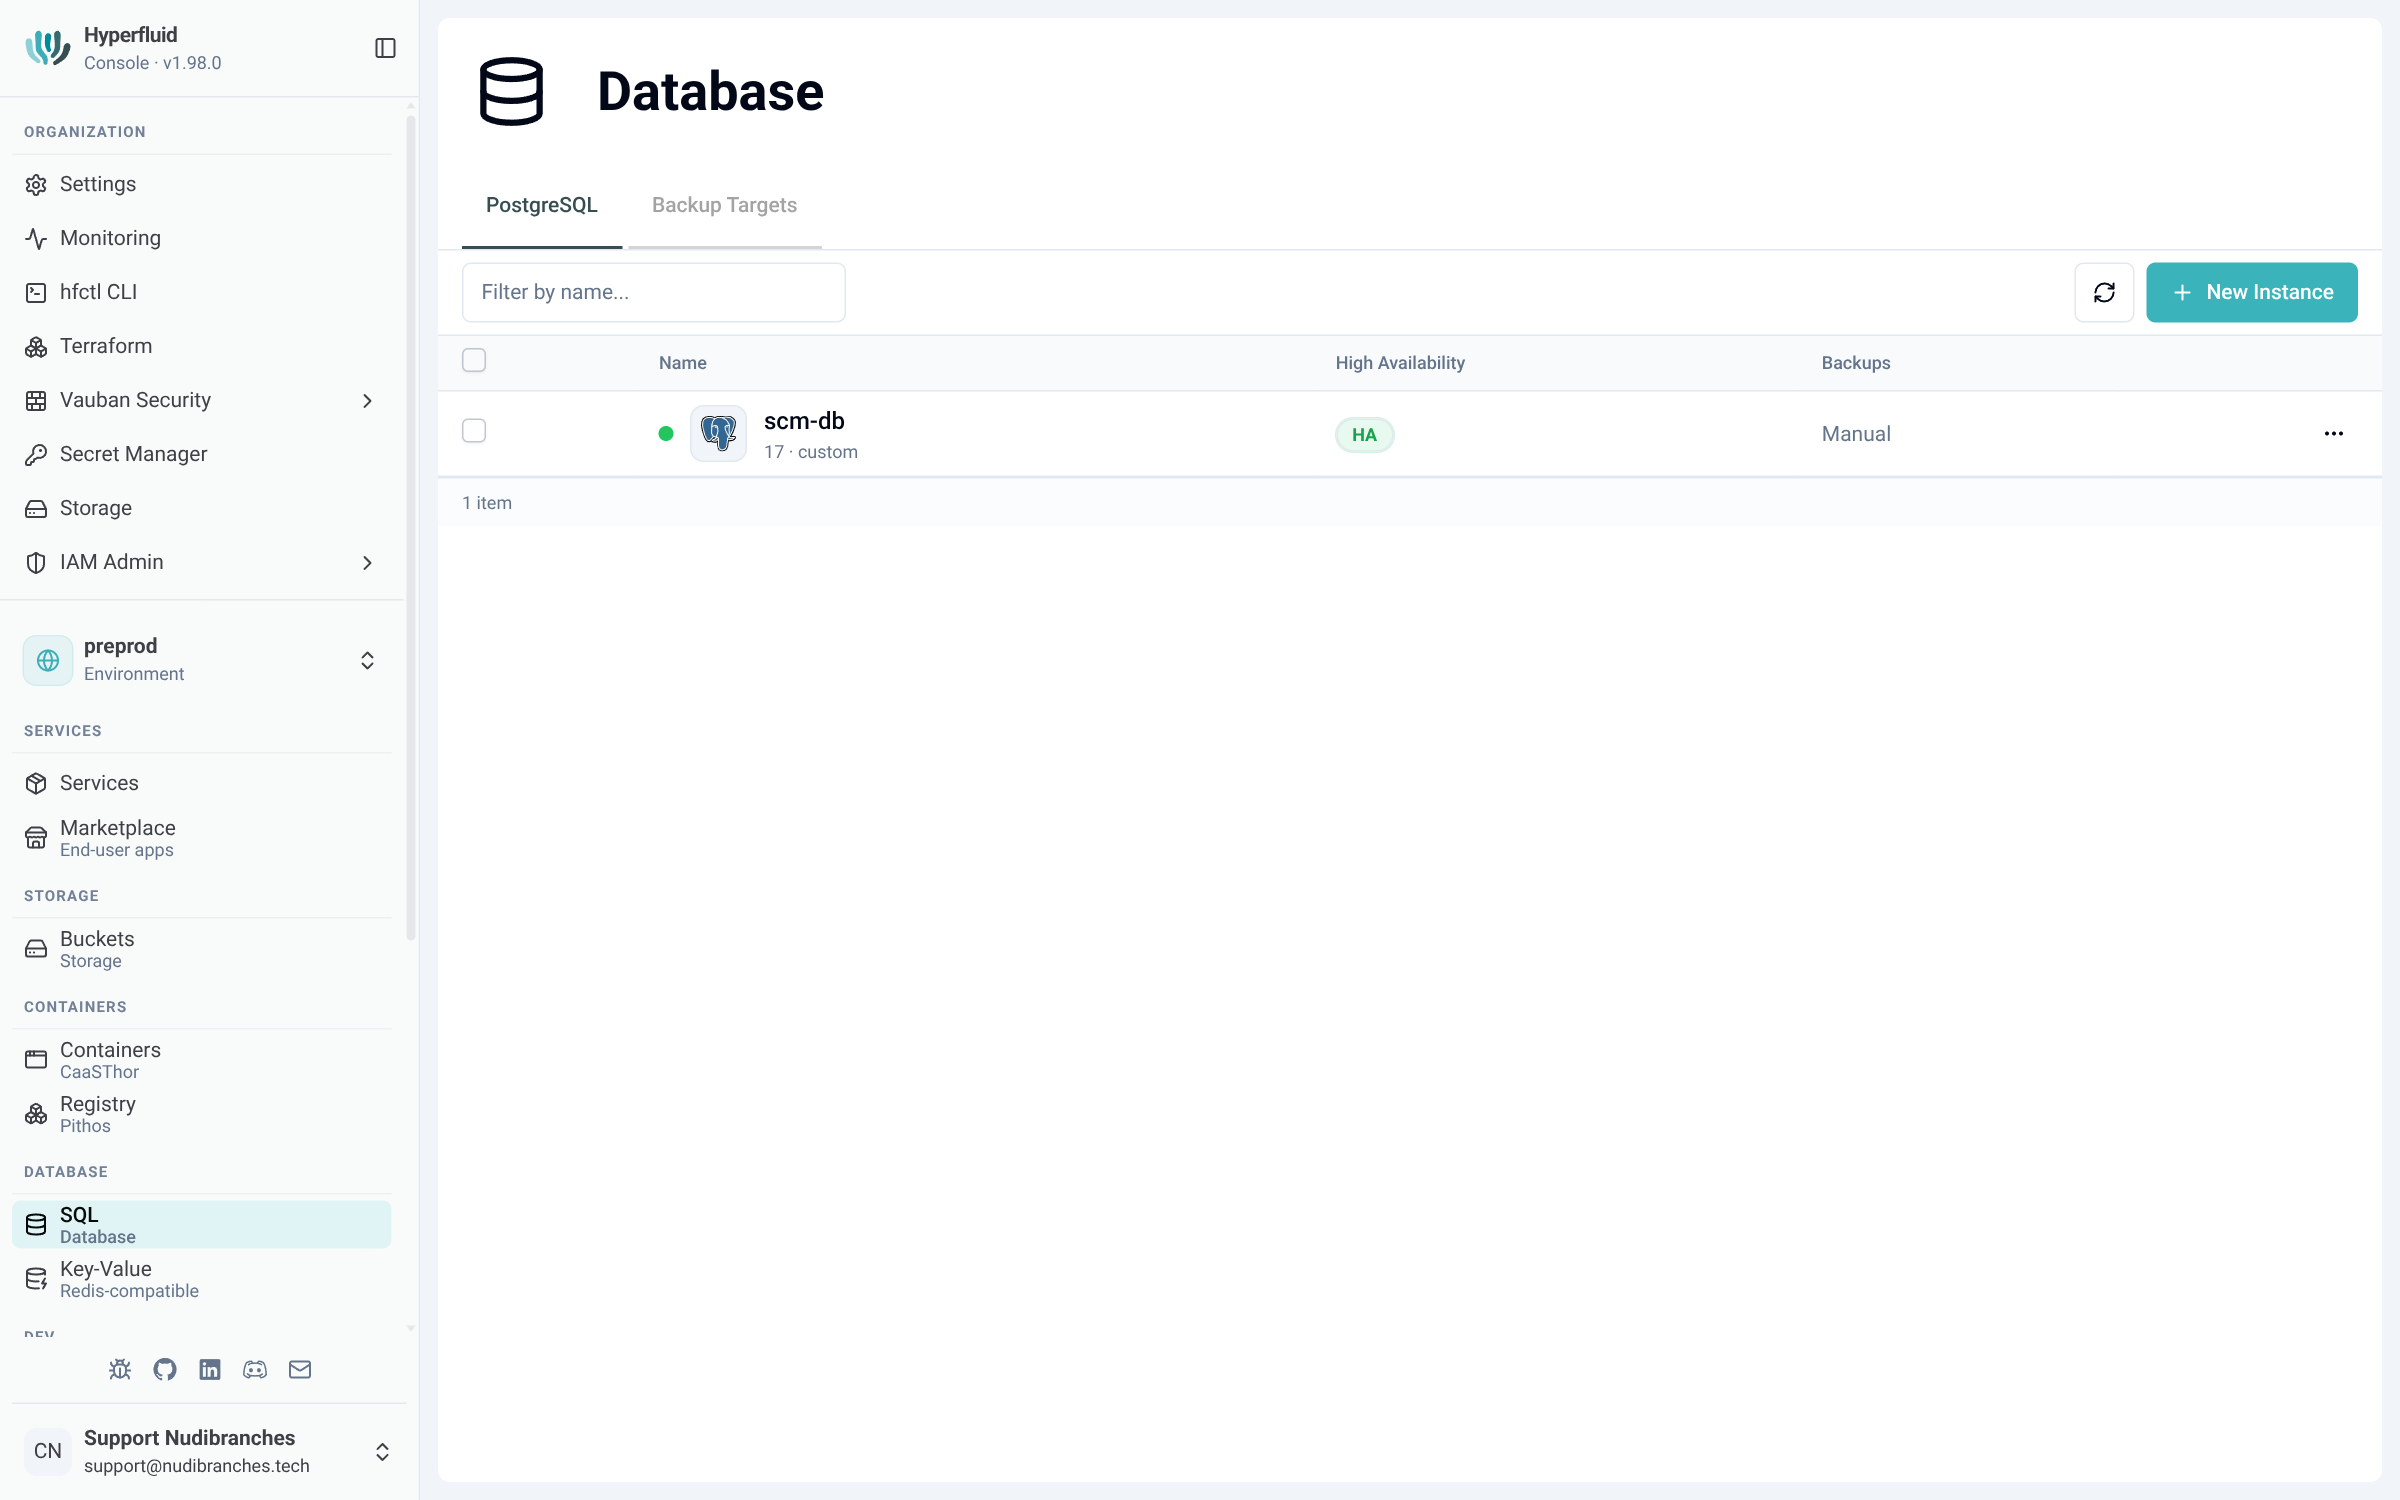The image size is (2400, 1500).
Task: Open the LinkedIn link icon
Action: pos(210,1370)
